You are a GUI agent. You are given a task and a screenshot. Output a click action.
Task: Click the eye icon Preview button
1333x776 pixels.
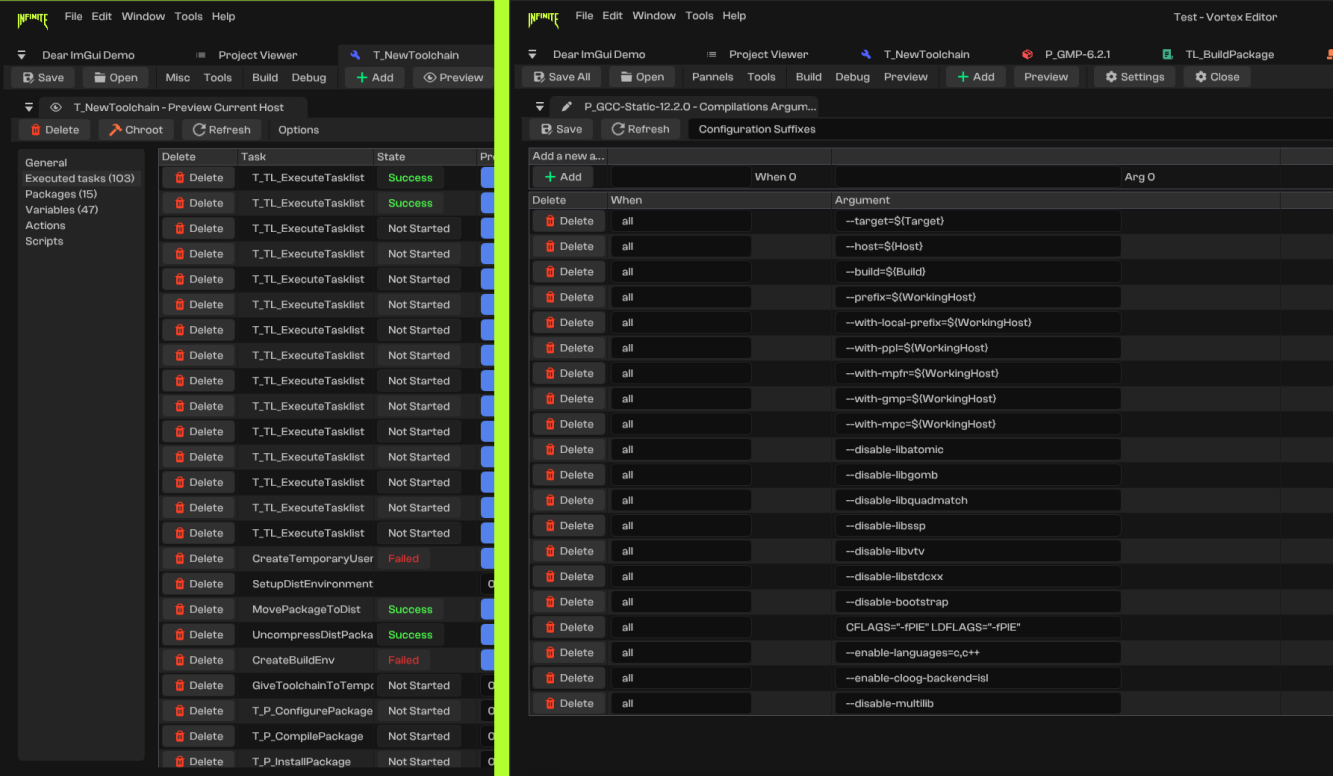[453, 78]
